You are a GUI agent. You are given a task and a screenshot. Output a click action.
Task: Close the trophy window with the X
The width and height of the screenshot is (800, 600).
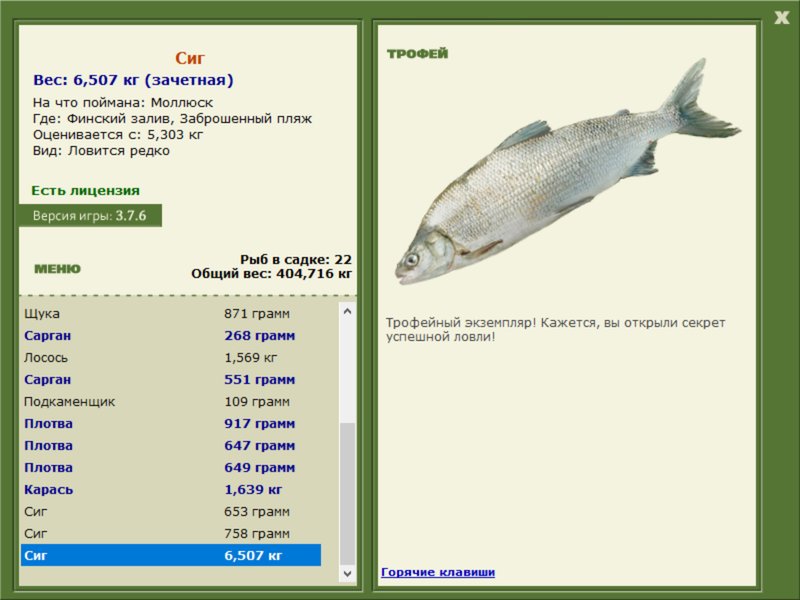point(782,17)
